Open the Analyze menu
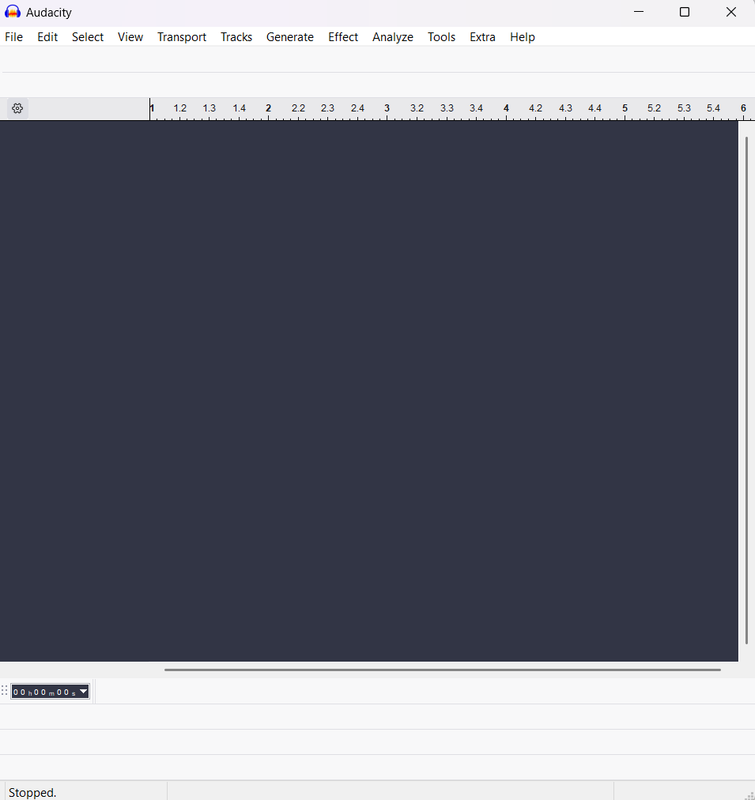This screenshot has height=800, width=755. coord(393,37)
